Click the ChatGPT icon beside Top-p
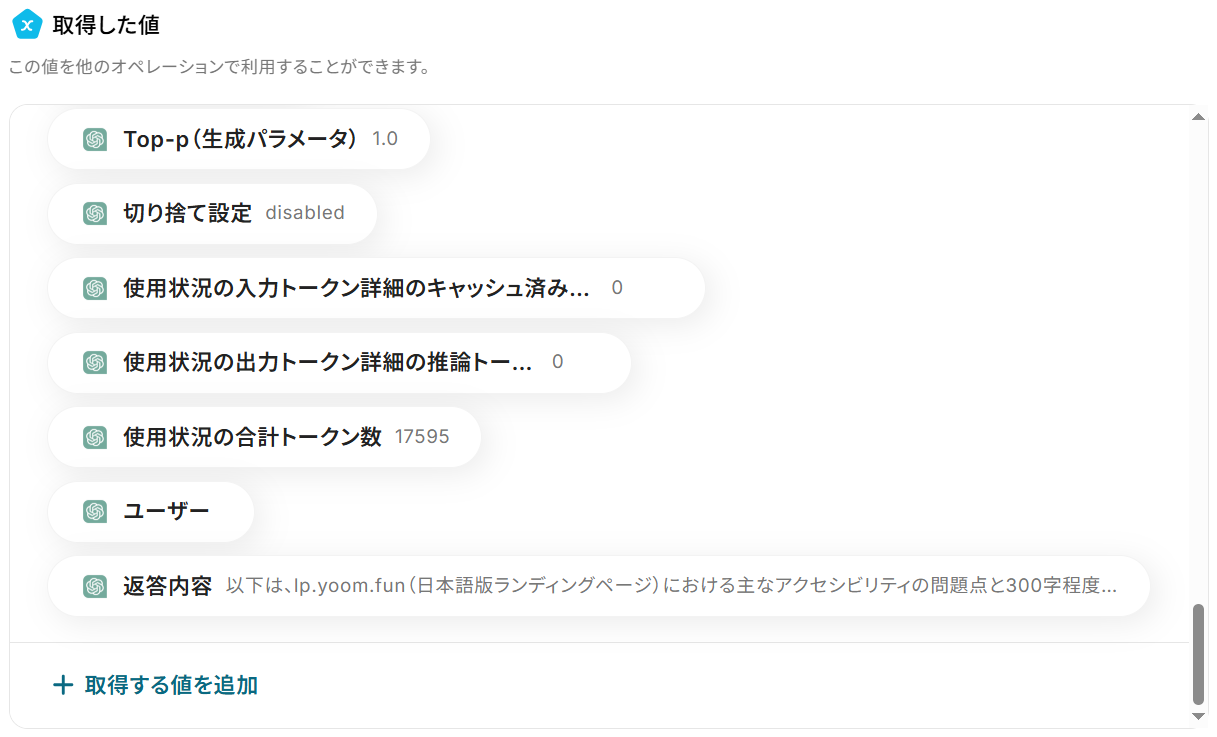 pyautogui.click(x=95, y=139)
